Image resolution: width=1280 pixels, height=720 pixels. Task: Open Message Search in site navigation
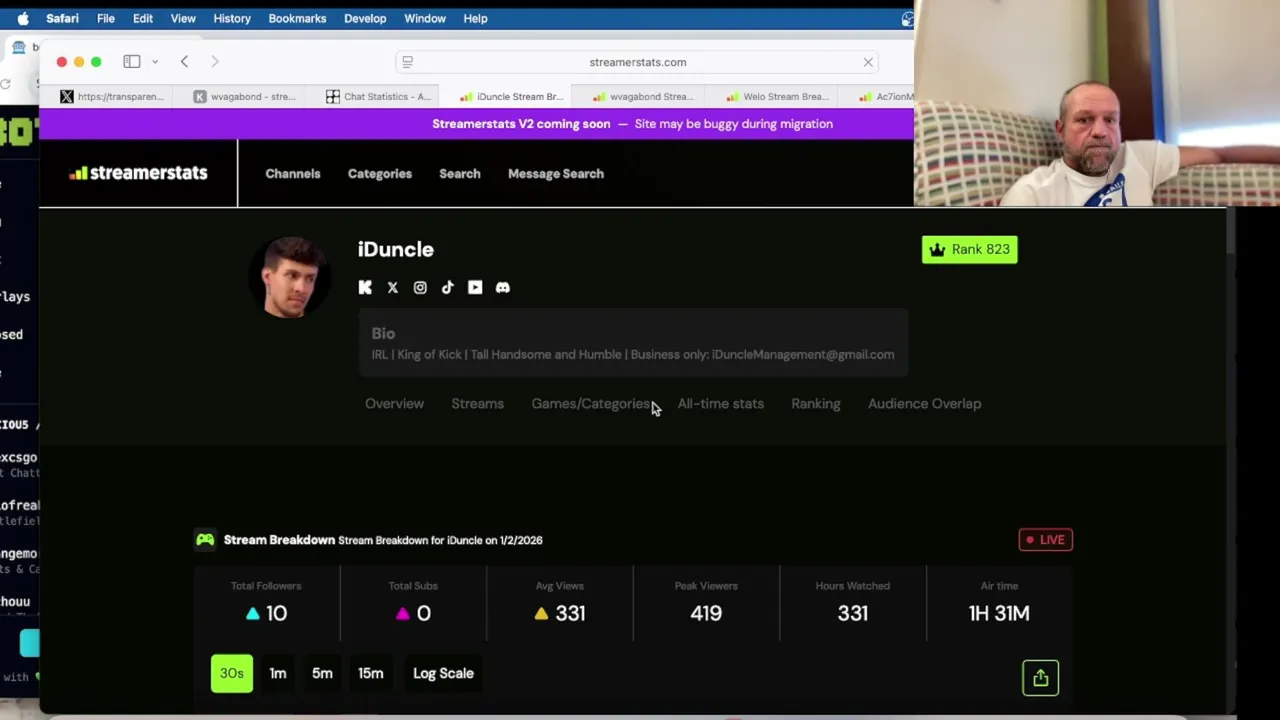(555, 174)
